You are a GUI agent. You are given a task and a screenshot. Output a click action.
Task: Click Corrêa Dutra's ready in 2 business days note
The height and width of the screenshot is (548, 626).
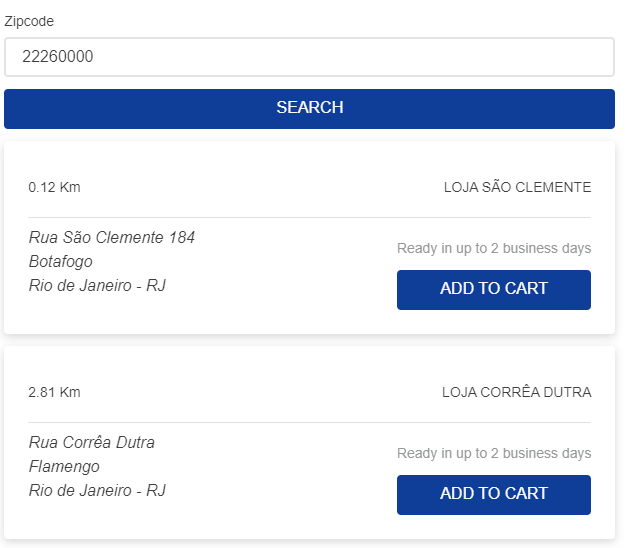coord(494,453)
